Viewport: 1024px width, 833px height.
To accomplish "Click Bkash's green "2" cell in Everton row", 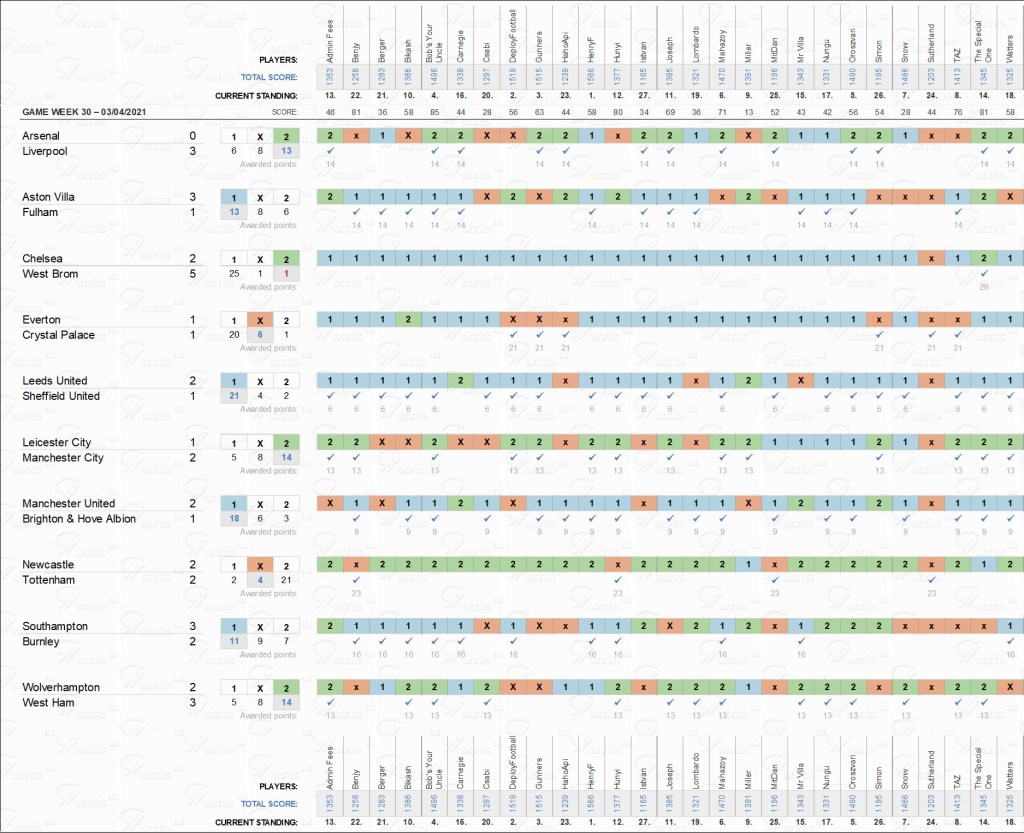I will pyautogui.click(x=408, y=320).
